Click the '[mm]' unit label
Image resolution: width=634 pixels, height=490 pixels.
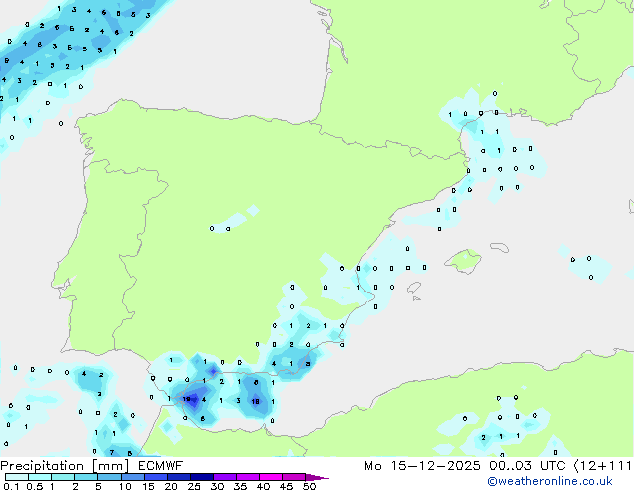tap(110, 466)
